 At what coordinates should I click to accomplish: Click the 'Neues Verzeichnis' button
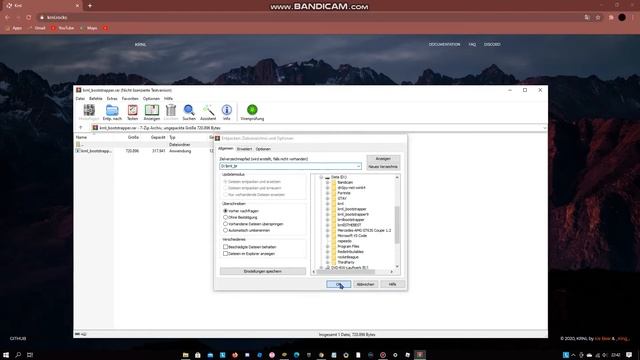(383, 167)
